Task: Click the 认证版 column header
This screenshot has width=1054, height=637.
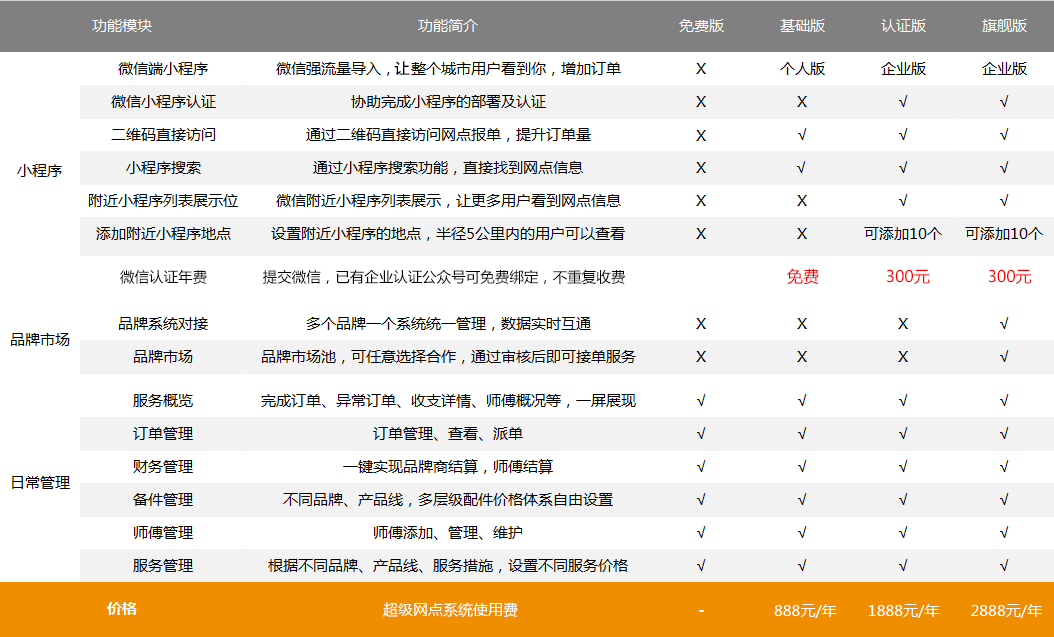Action: coord(903,26)
